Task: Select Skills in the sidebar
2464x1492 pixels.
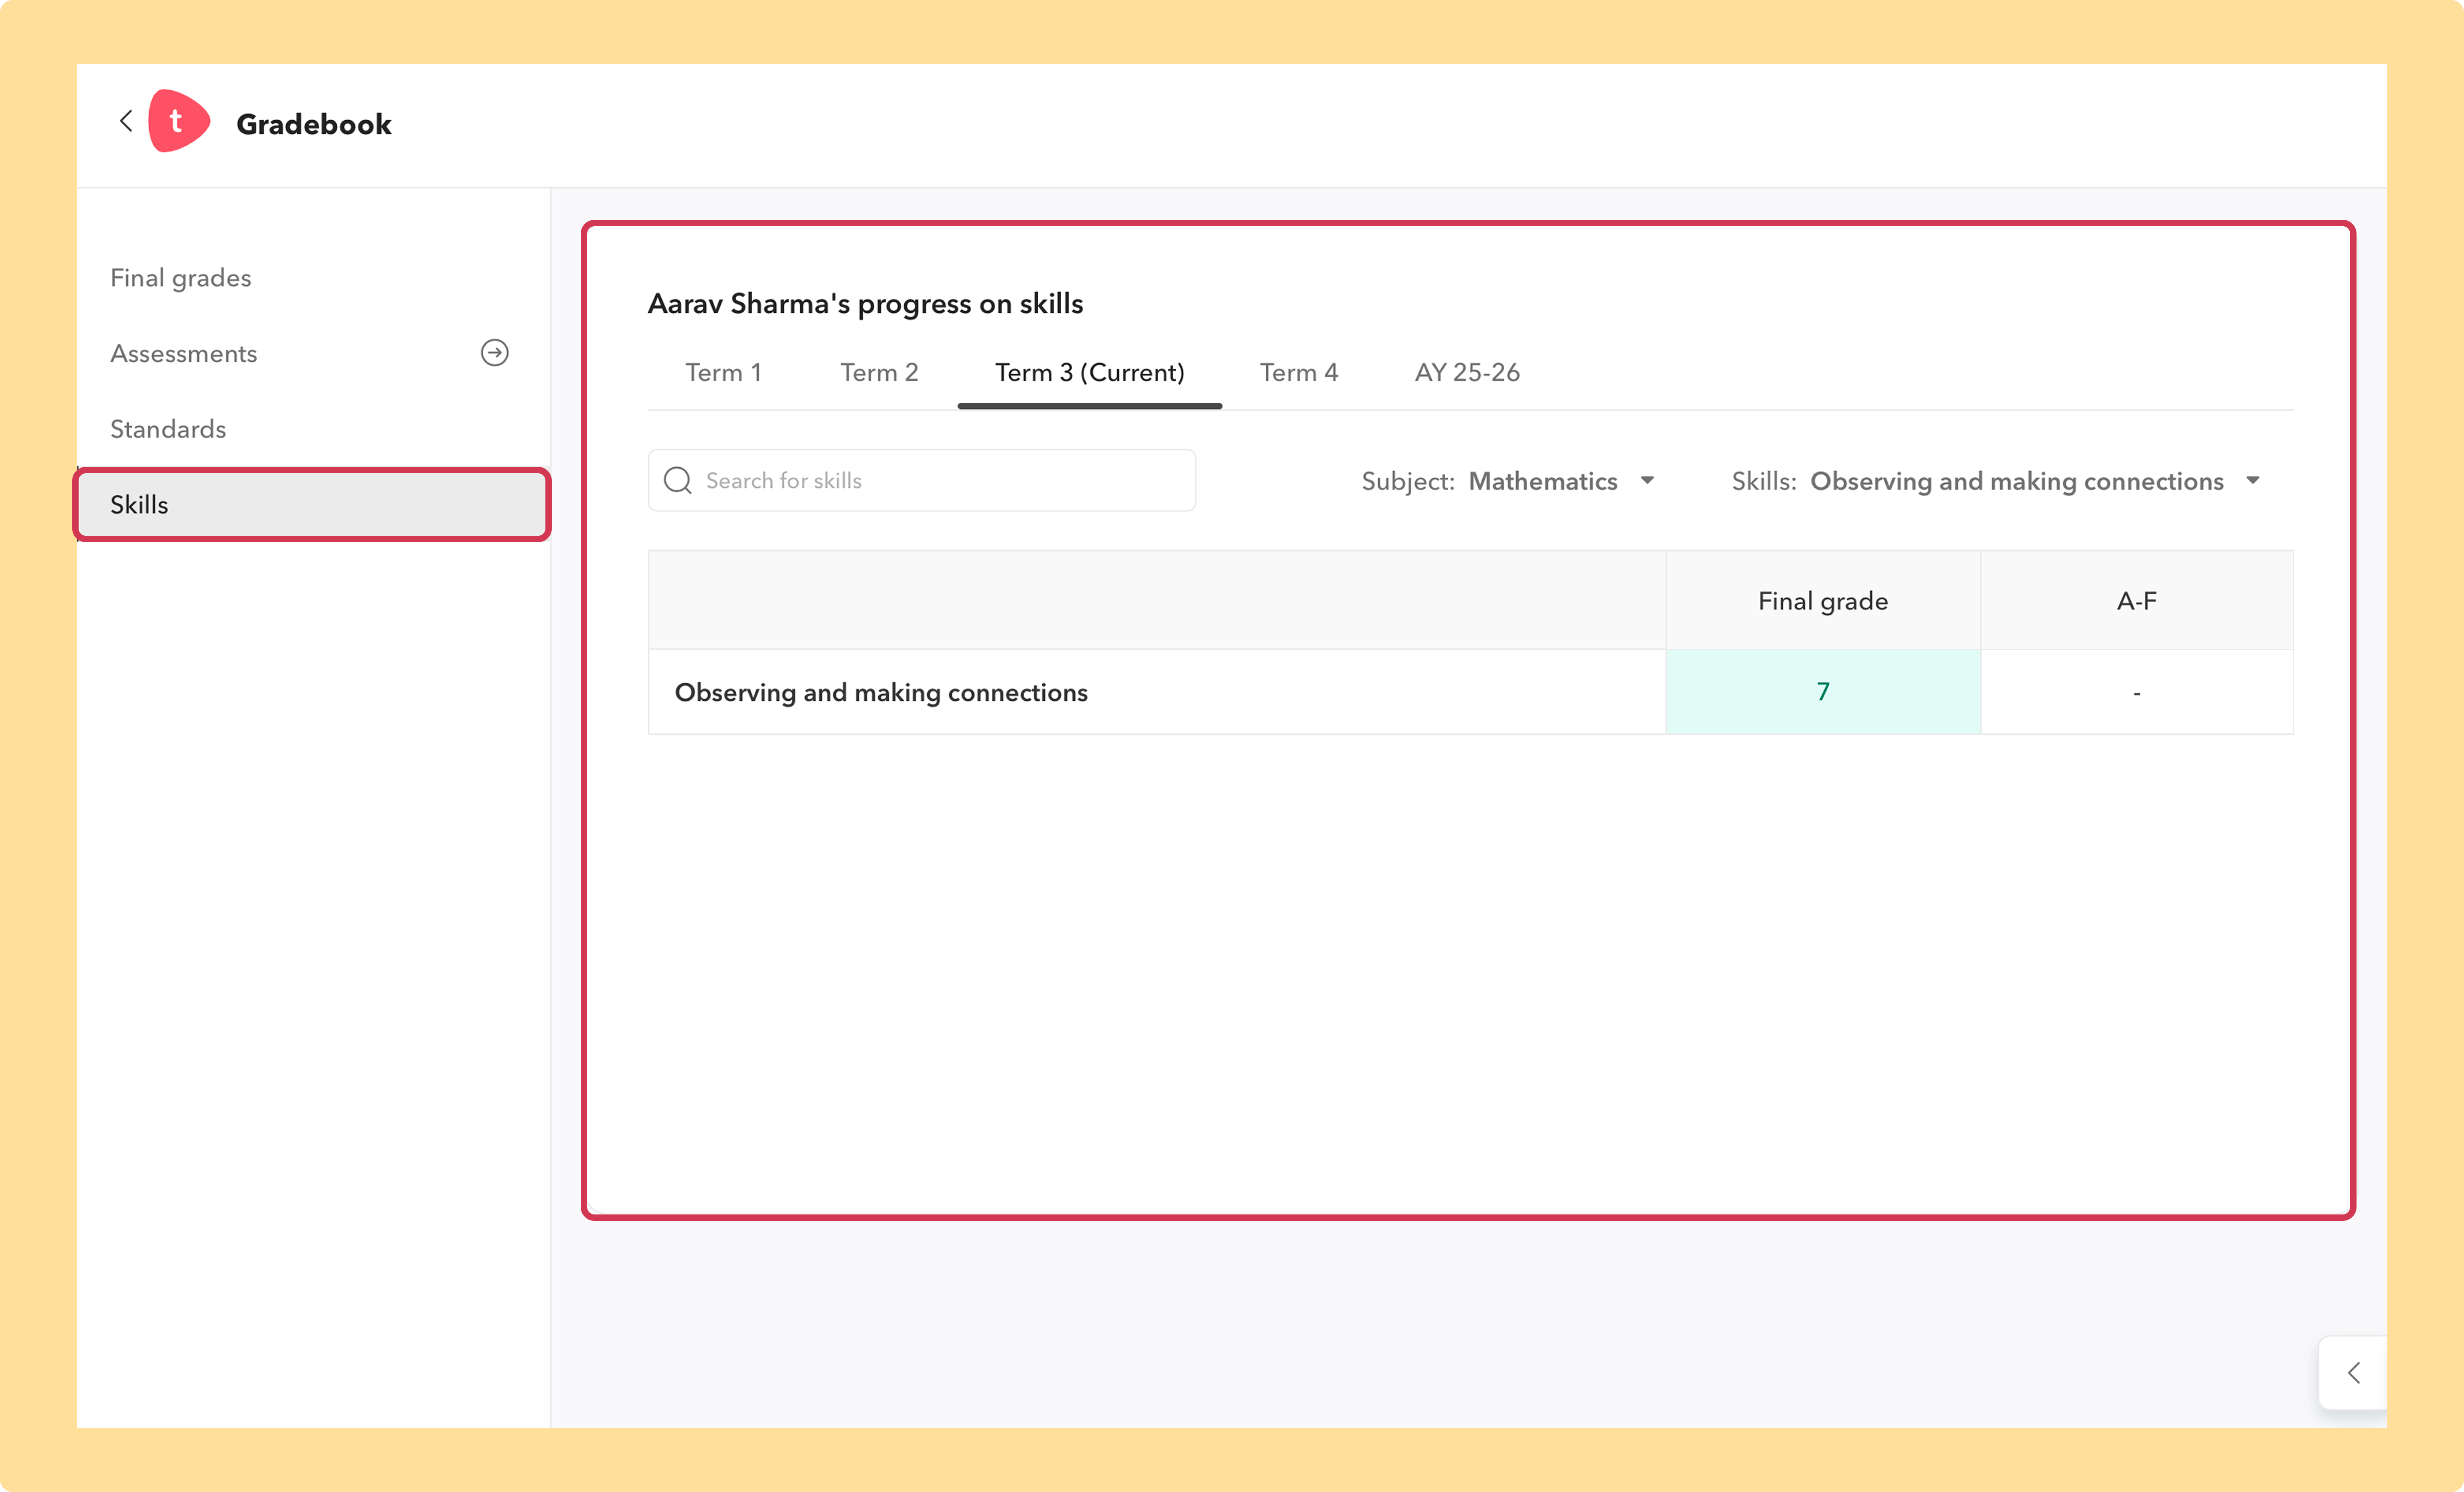Action: 313,504
